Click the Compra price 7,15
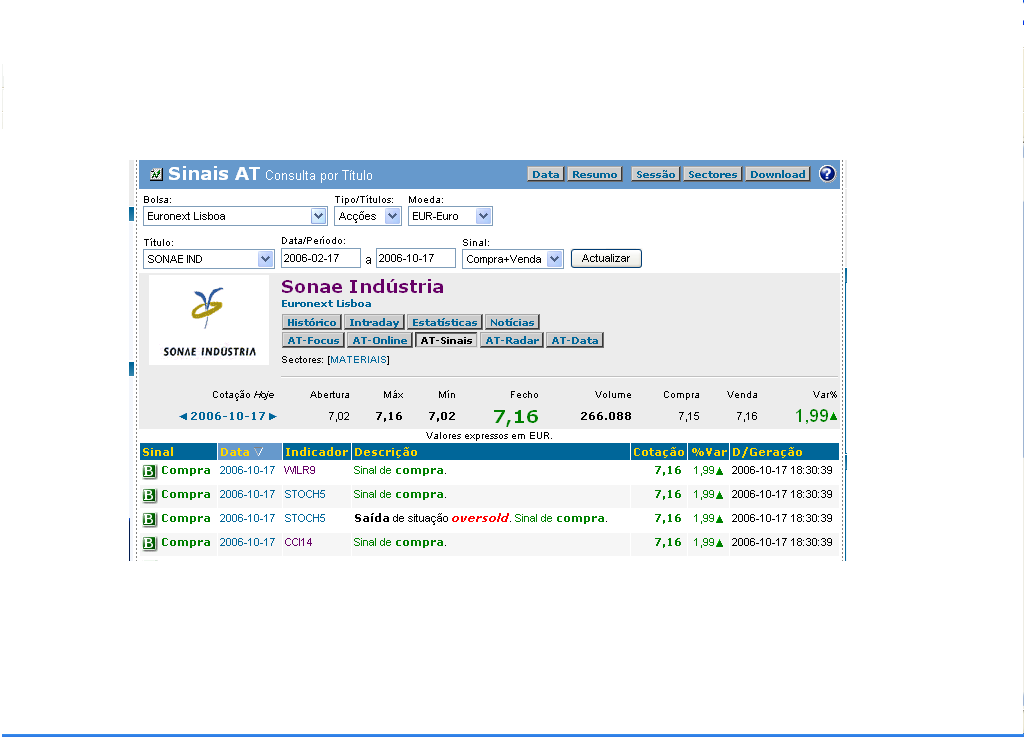This screenshot has width=1024, height=738. pyautogui.click(x=689, y=416)
